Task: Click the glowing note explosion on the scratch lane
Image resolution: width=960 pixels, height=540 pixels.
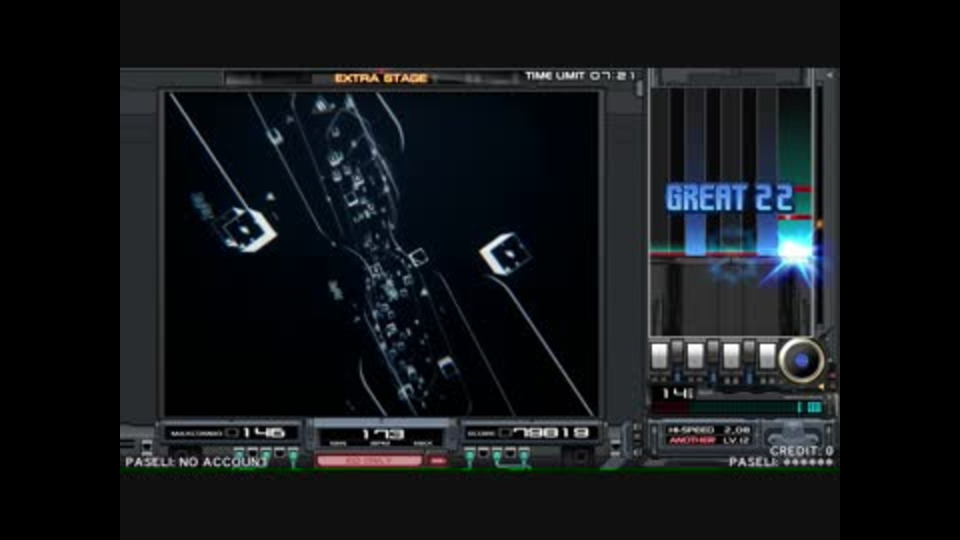Action: [795, 252]
